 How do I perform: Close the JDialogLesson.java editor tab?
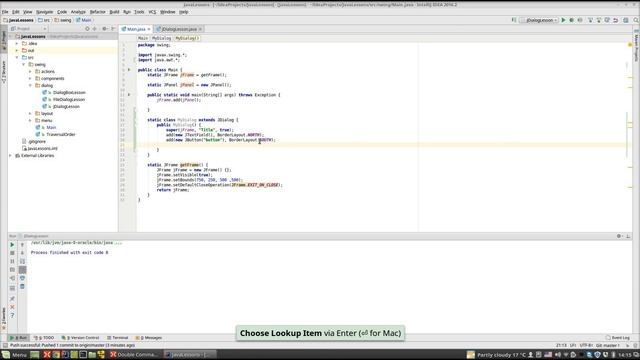tap(200, 29)
